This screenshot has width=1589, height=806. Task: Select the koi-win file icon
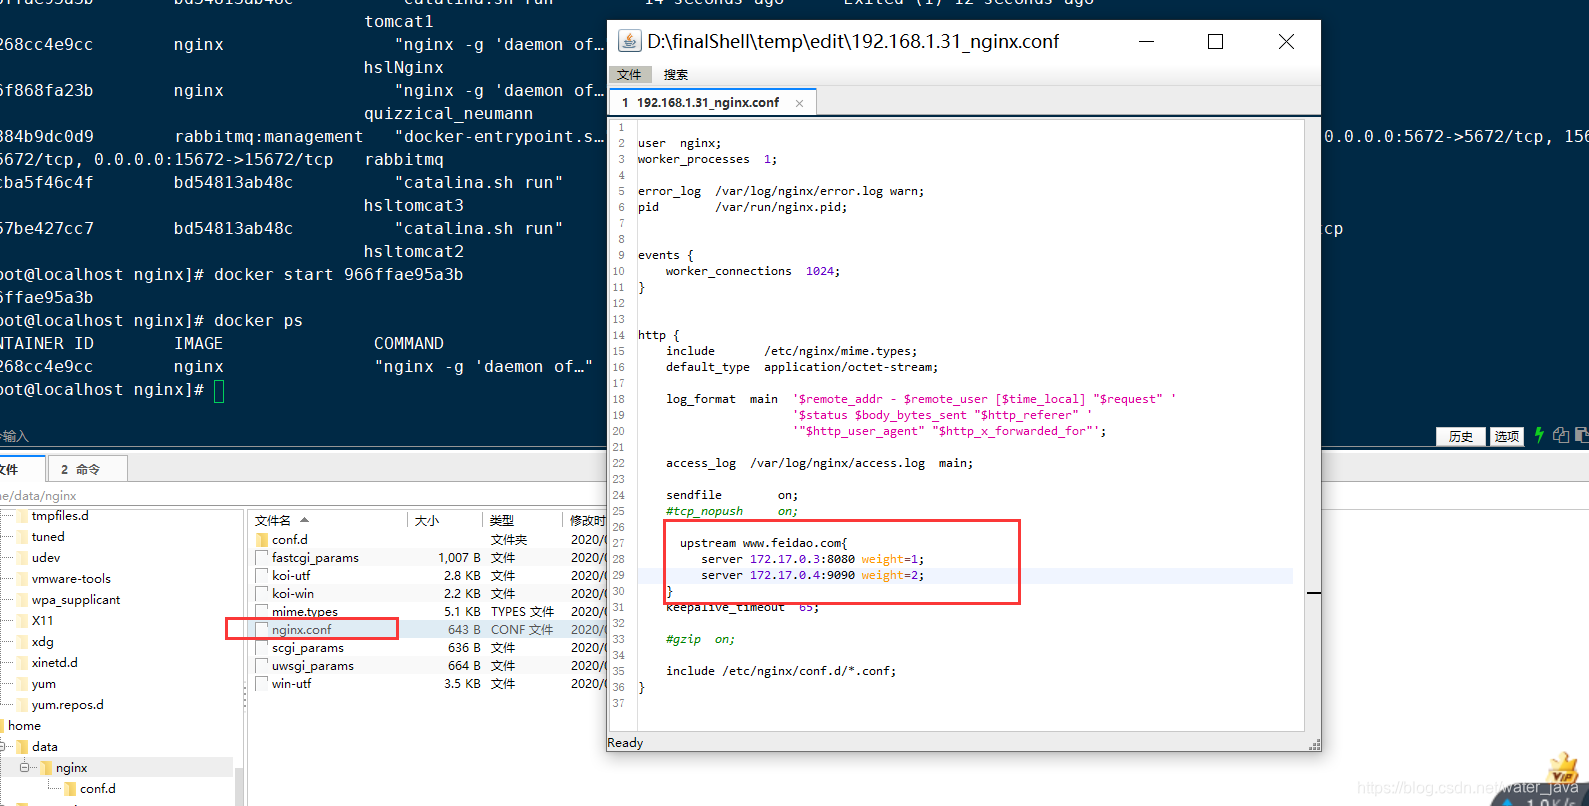[x=262, y=593]
